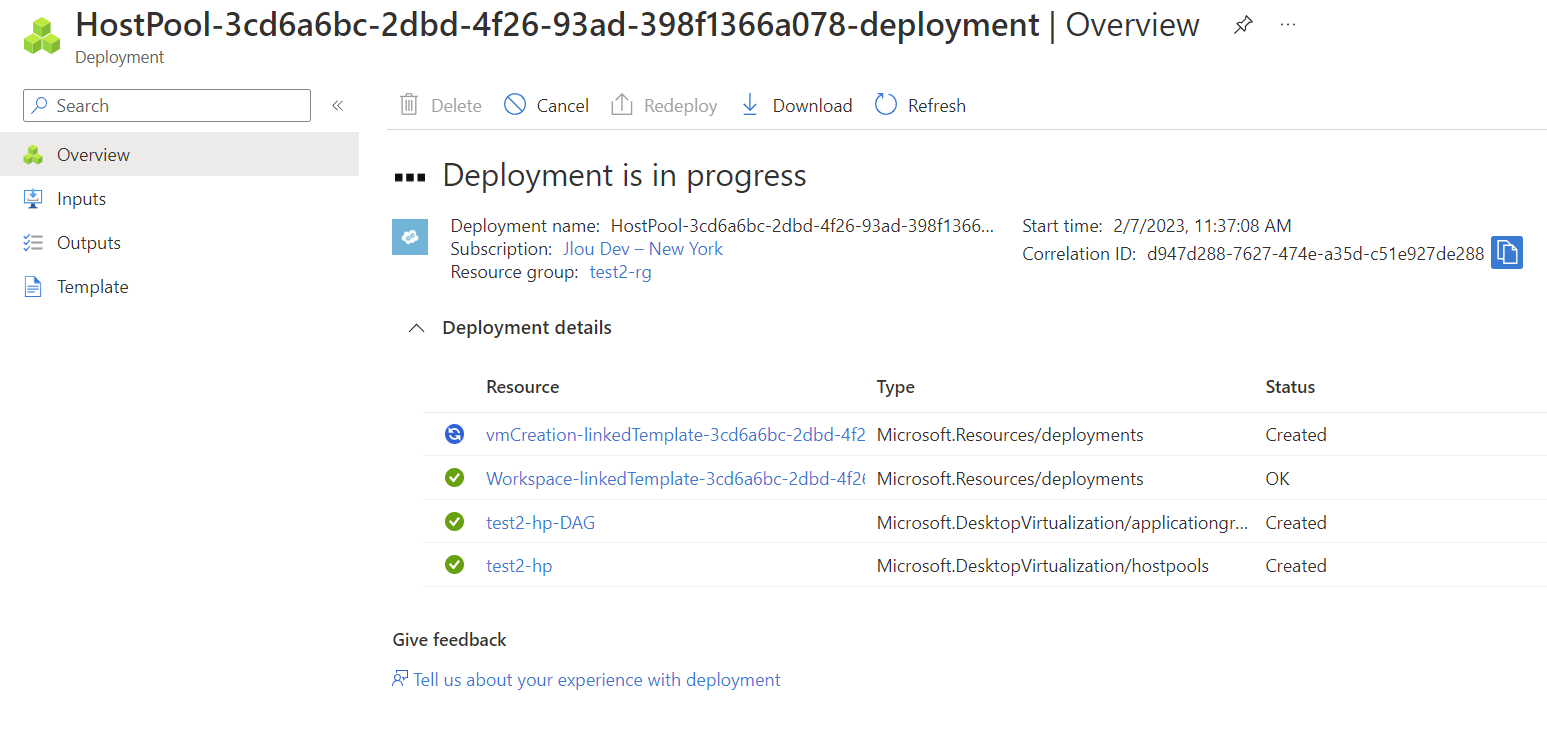The image size is (1547, 735).
Task: Click the Deployment details heading text
Action: 527,328
